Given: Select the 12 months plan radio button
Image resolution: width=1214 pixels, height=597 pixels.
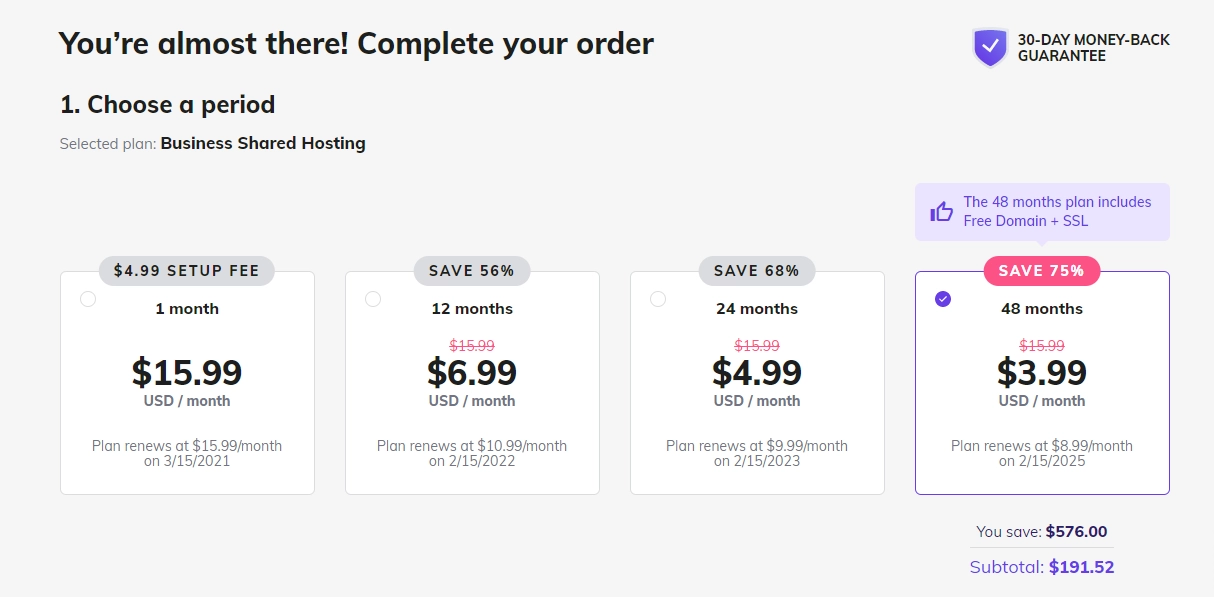Looking at the screenshot, I should tap(373, 298).
